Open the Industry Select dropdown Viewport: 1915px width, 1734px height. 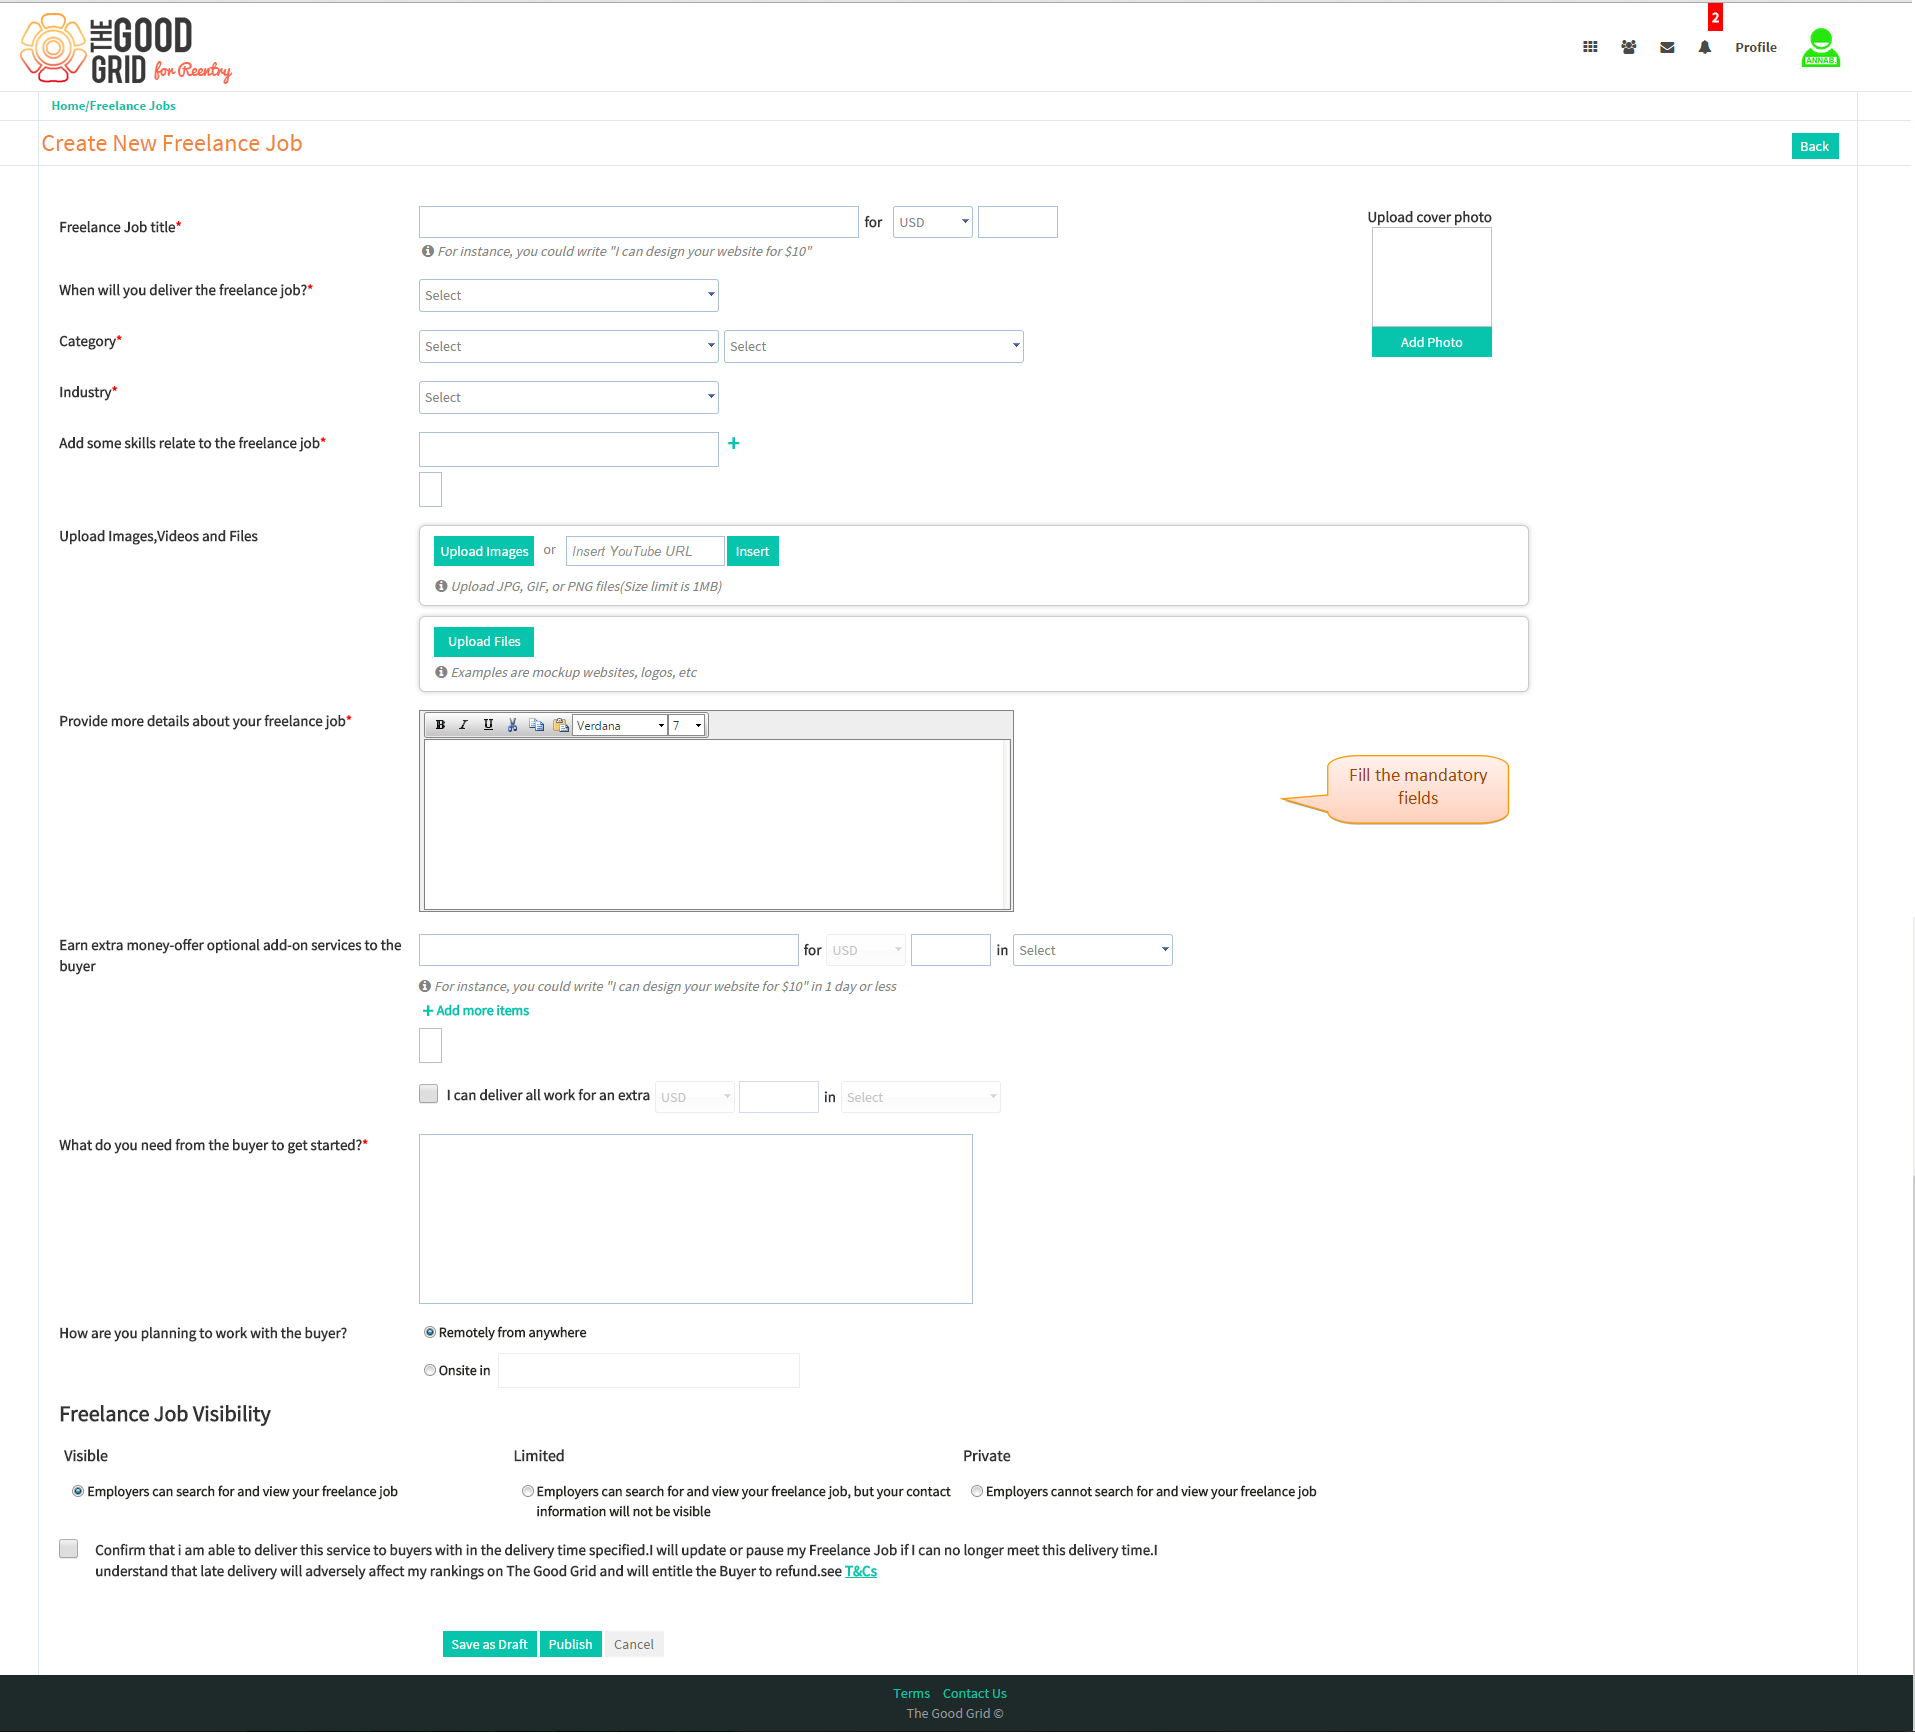(569, 397)
